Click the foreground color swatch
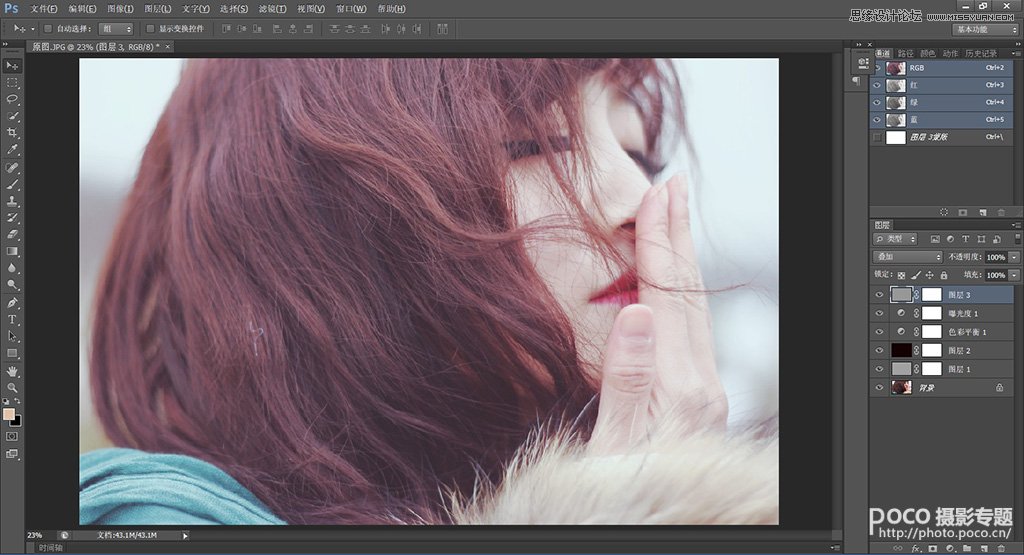Screen dimensions: 1024x555 (9, 413)
